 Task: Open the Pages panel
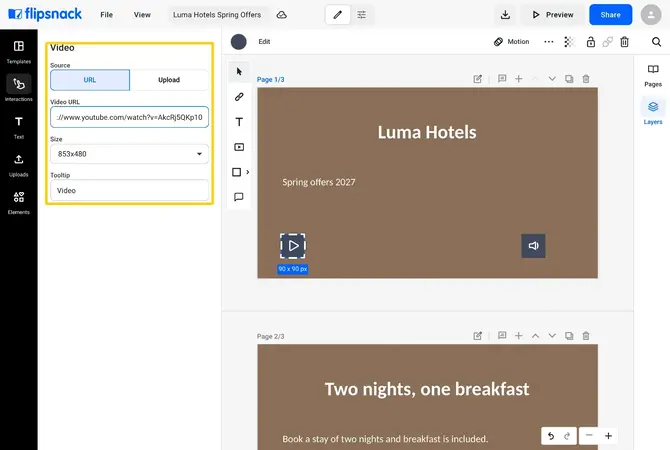tap(652, 76)
